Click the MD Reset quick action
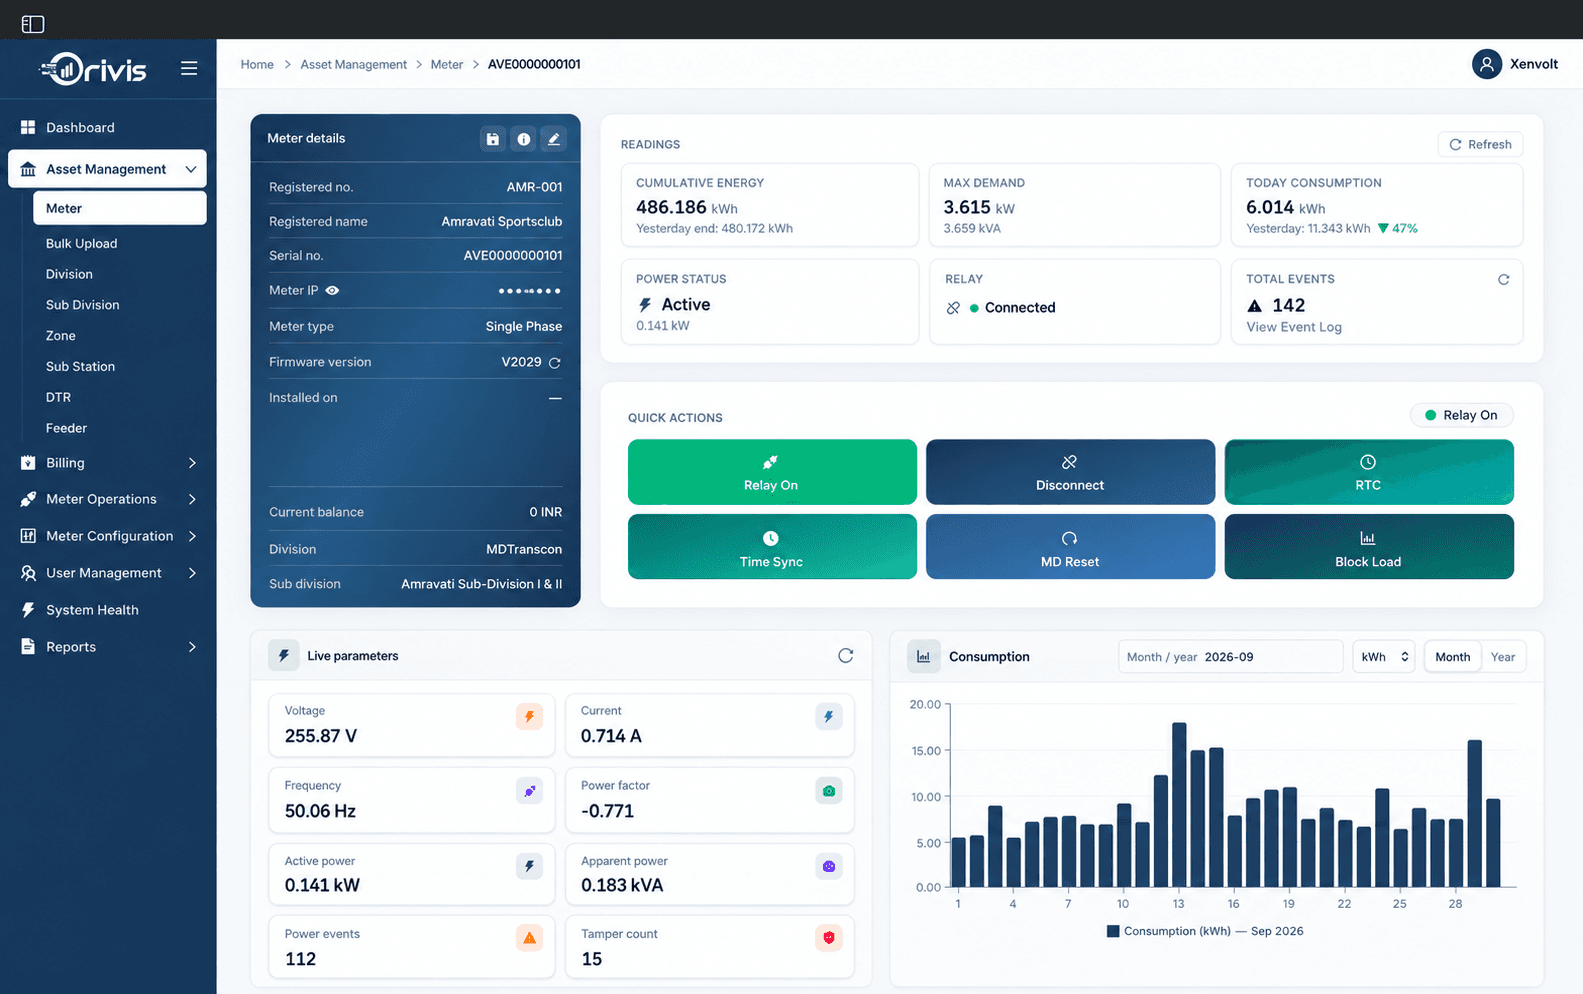 pyautogui.click(x=1070, y=547)
